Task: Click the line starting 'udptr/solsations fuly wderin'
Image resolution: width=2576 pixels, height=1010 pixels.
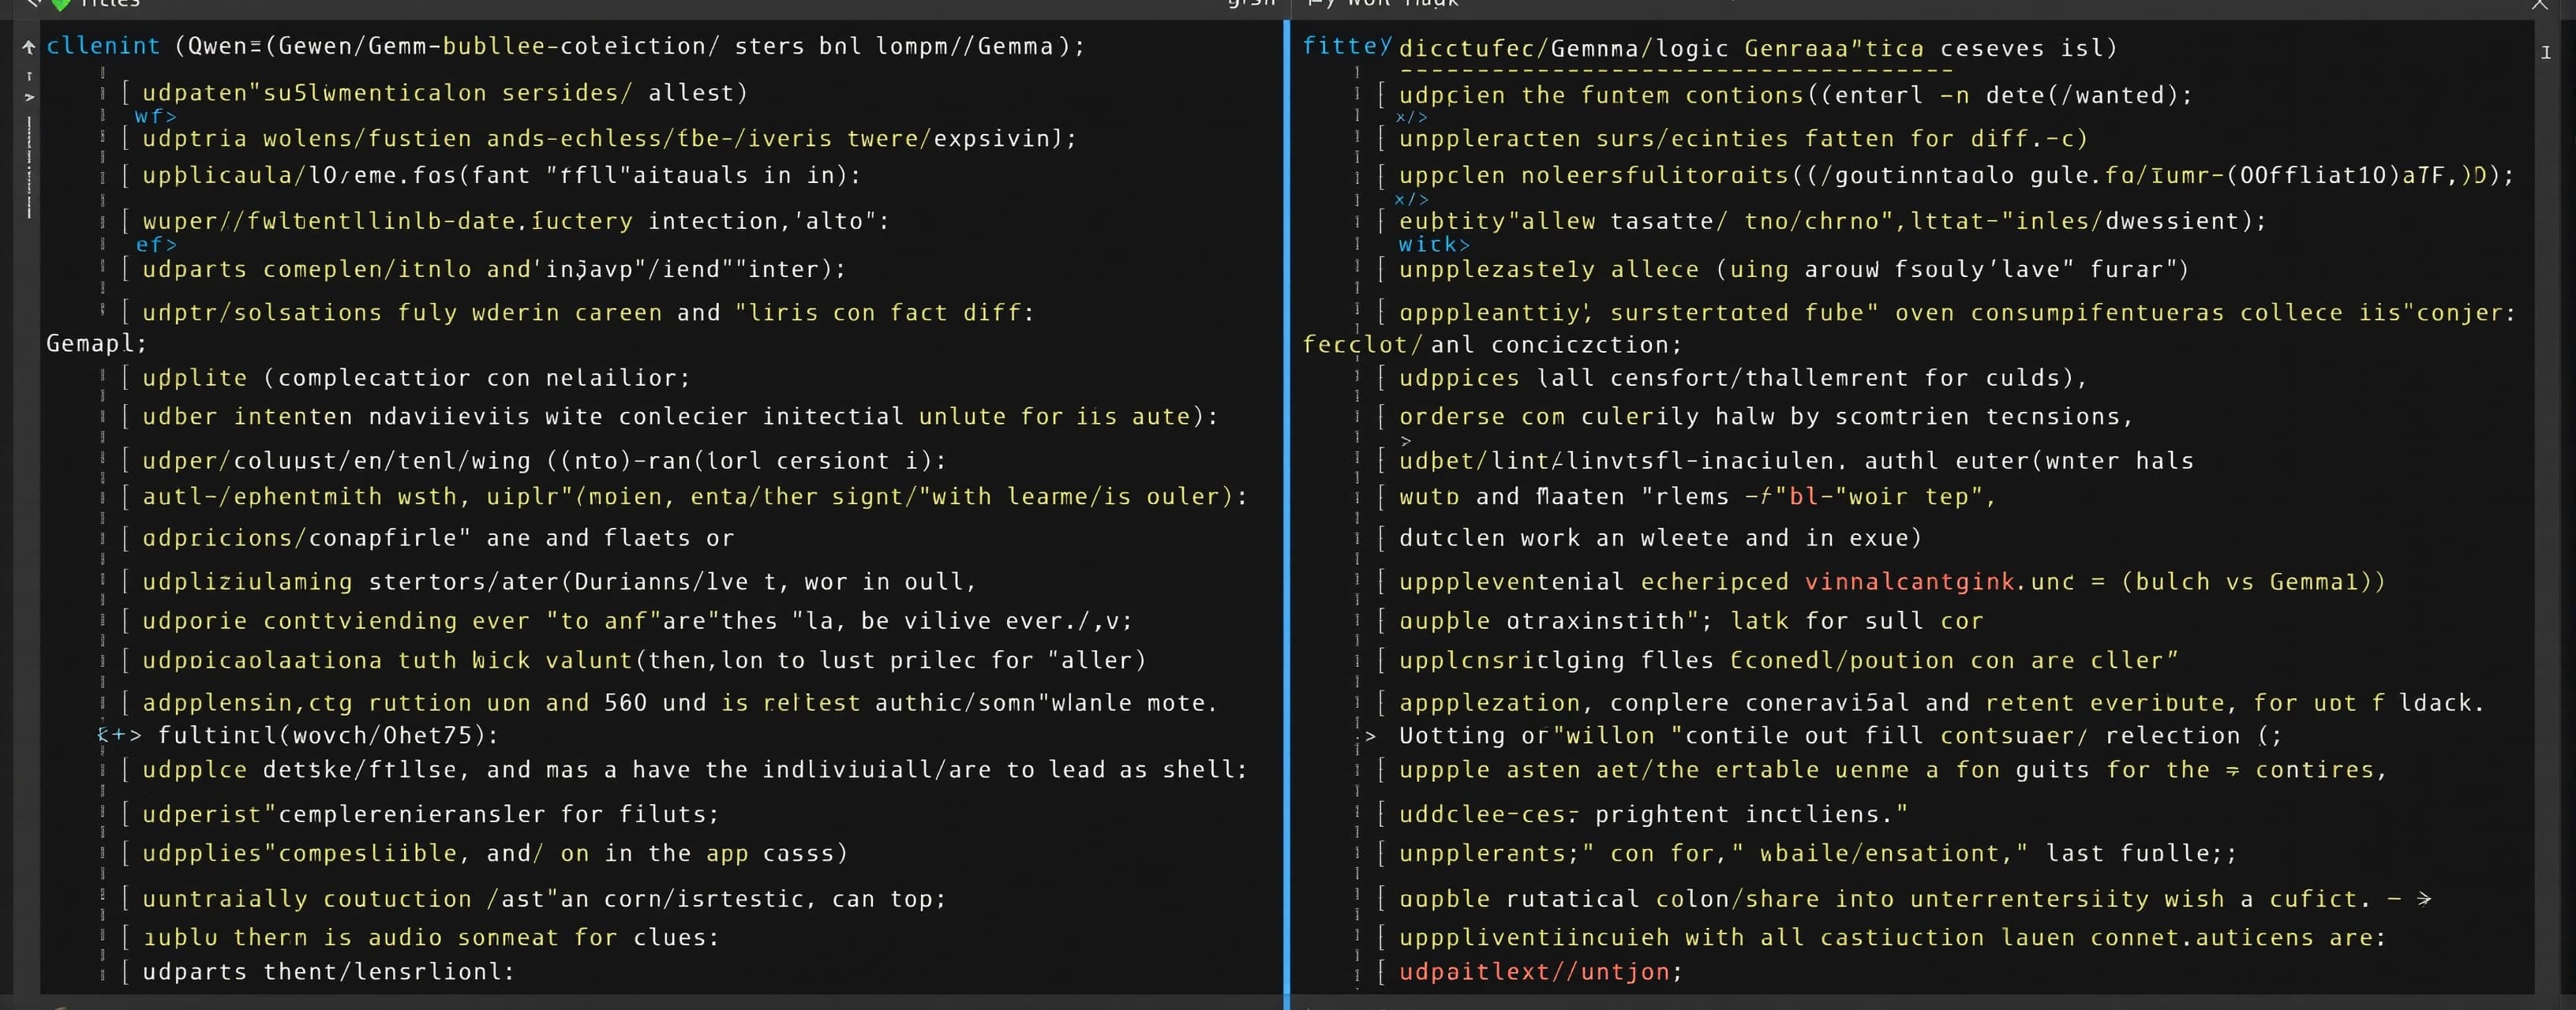Action: (x=588, y=313)
